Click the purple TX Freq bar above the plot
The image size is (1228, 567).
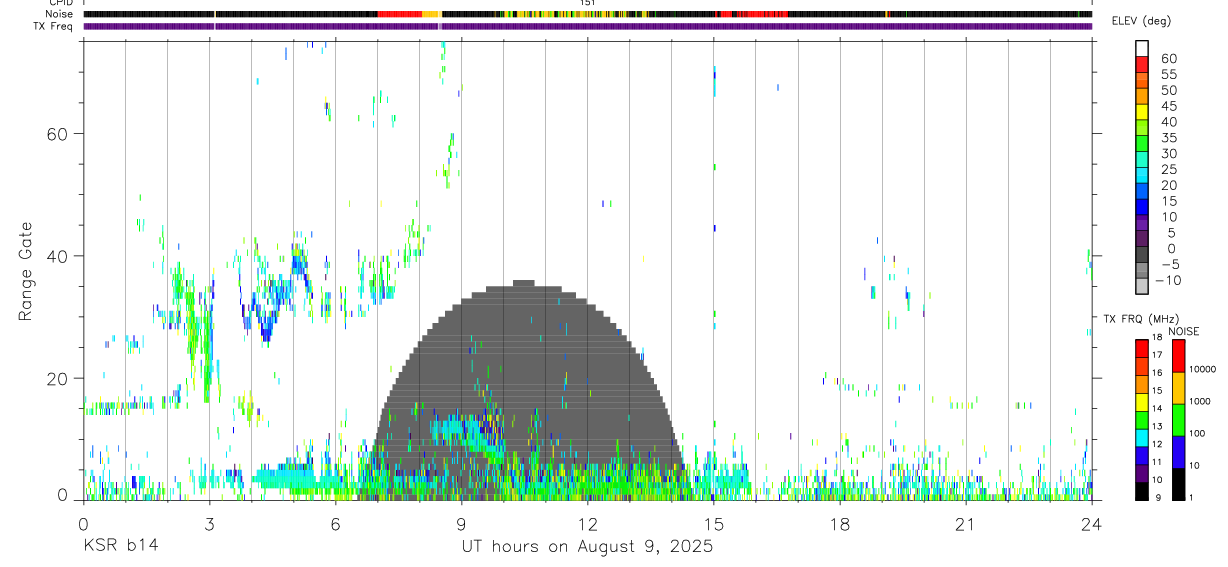tap(588, 26)
